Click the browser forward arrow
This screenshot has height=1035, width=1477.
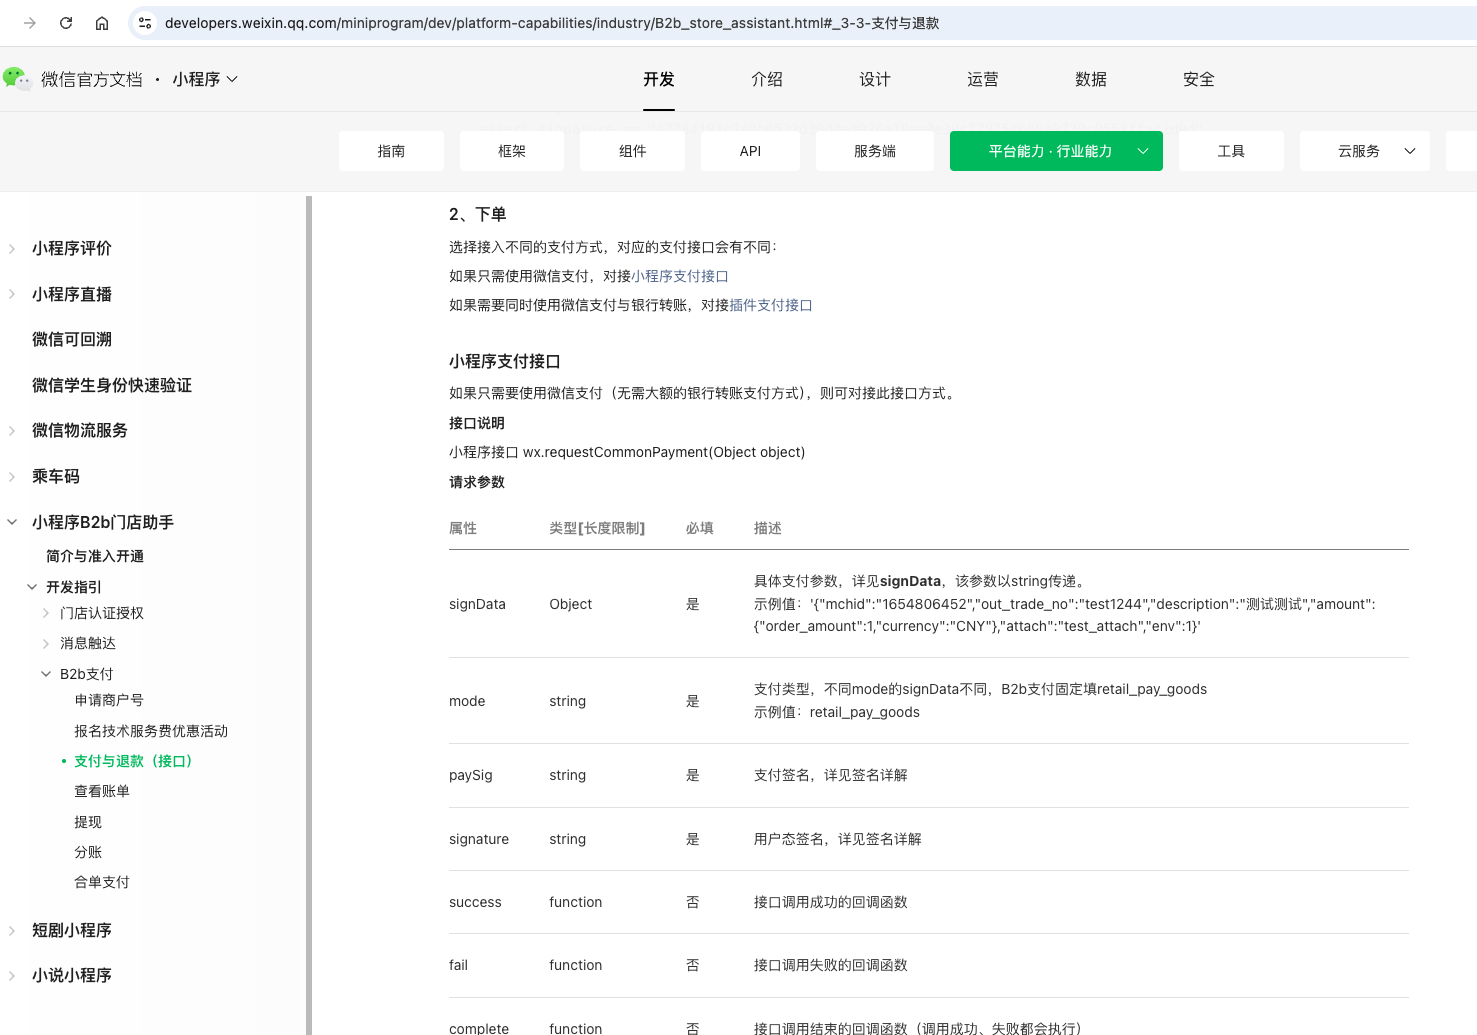coord(30,23)
